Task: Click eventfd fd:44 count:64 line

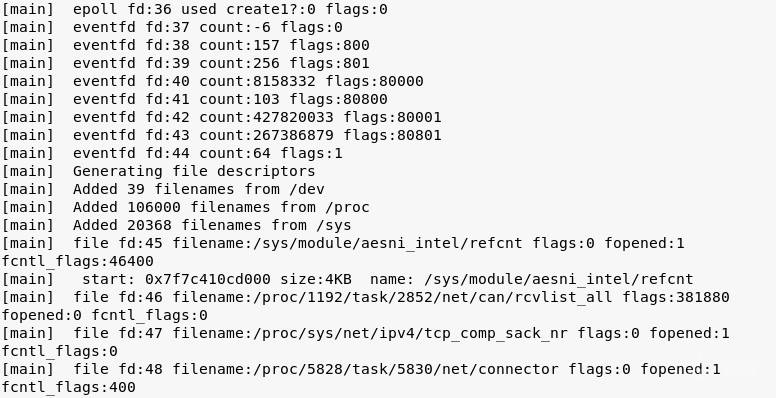Action: (172, 153)
